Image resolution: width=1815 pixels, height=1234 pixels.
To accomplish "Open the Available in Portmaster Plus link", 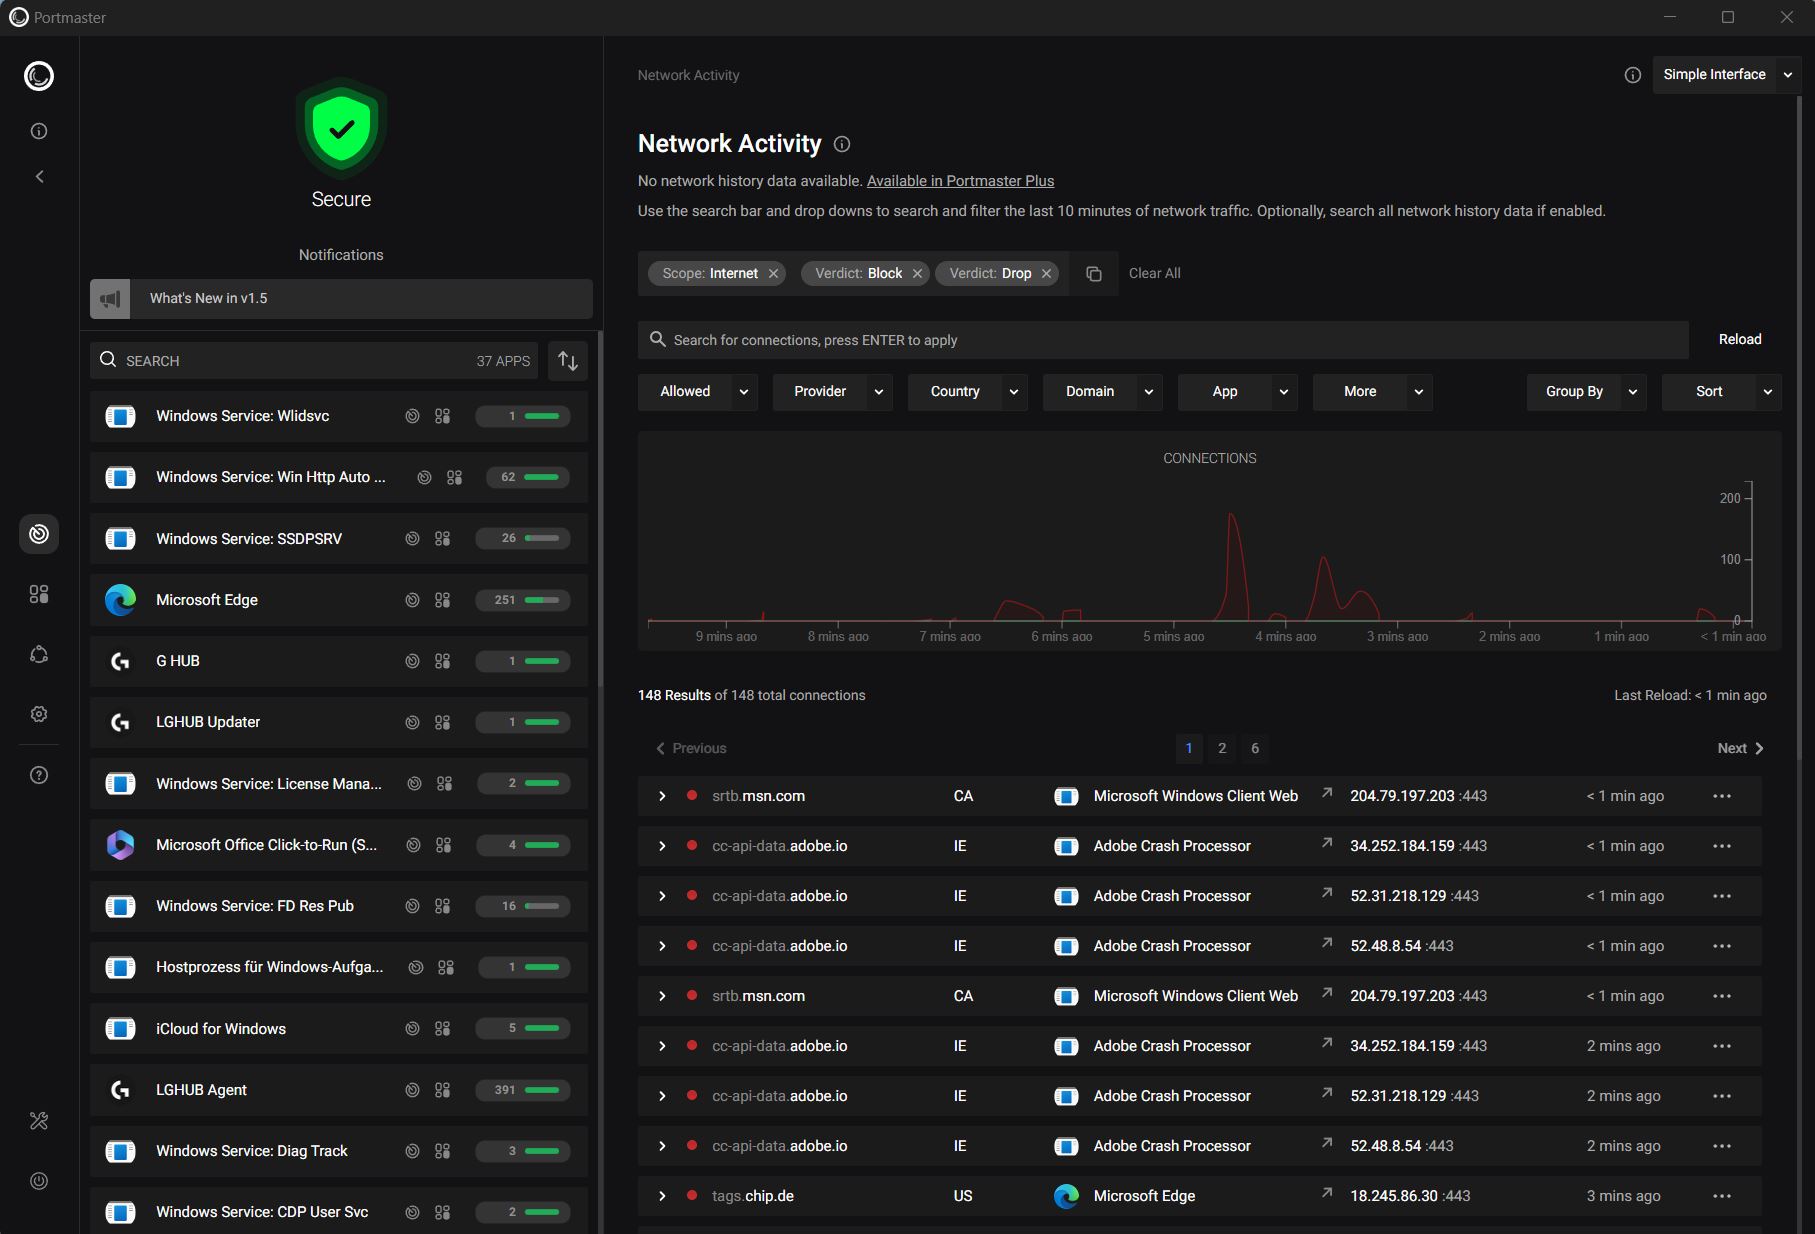I will [x=960, y=181].
